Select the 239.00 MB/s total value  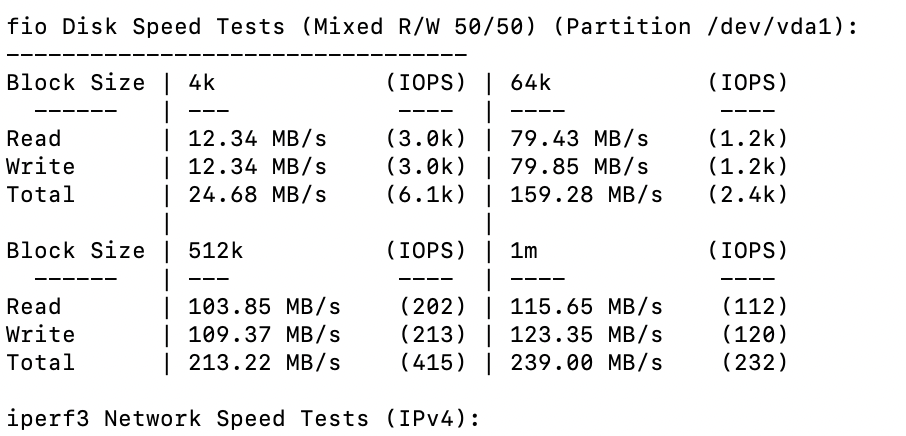click(586, 363)
